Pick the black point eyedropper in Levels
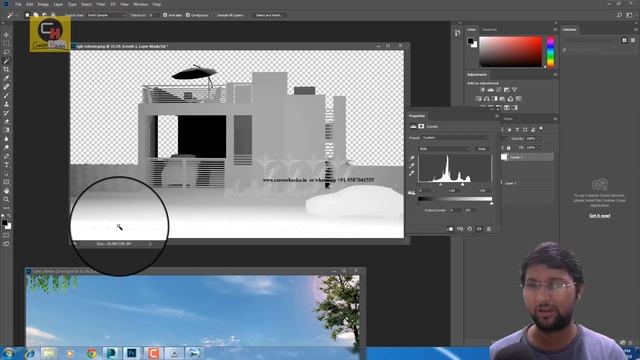 tap(412, 158)
